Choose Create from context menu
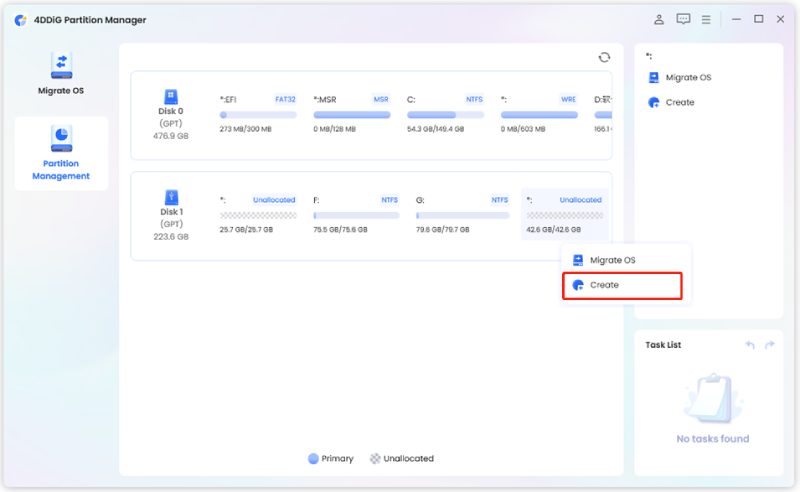This screenshot has height=492, width=800. tap(622, 285)
